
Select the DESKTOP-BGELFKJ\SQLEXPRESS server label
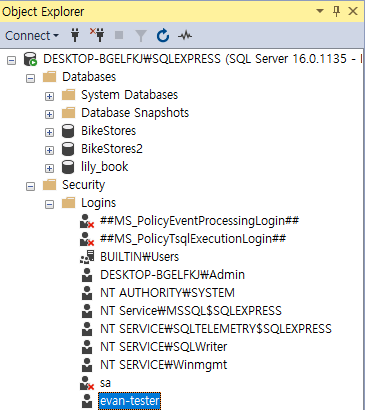203,59
